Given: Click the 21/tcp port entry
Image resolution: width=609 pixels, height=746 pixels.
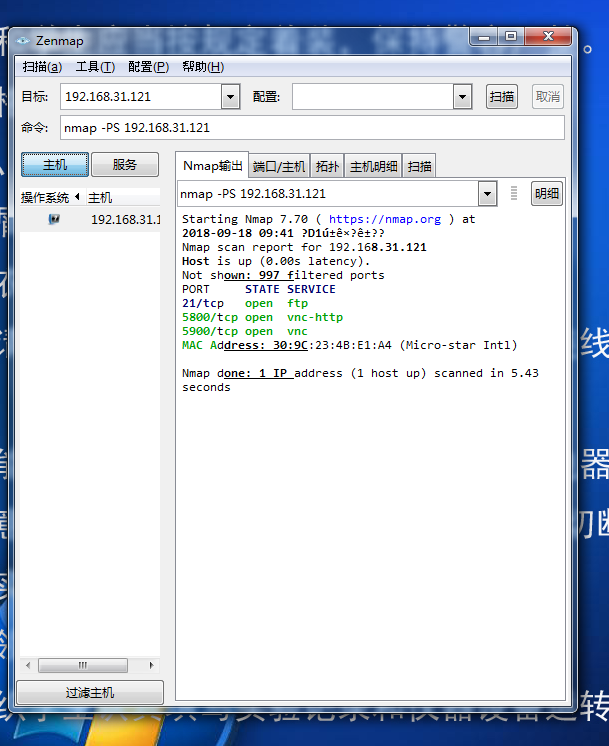Looking at the screenshot, I should click(203, 303).
